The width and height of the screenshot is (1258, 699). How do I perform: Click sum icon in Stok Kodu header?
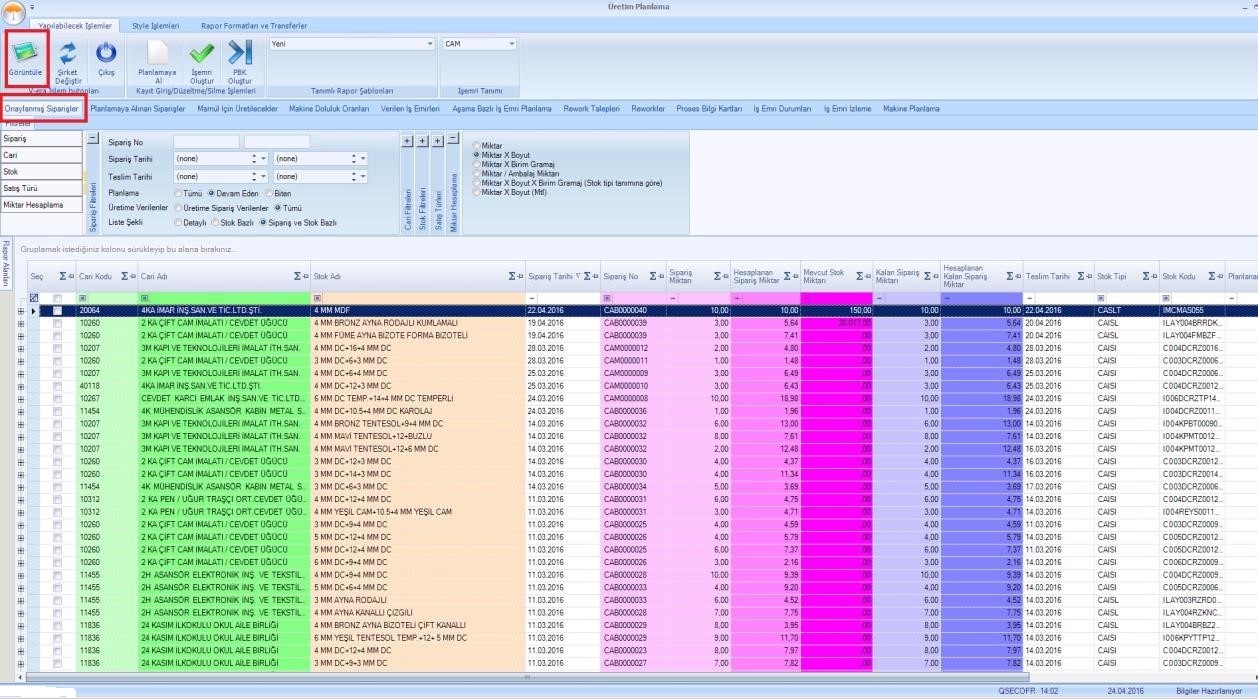click(x=1214, y=276)
